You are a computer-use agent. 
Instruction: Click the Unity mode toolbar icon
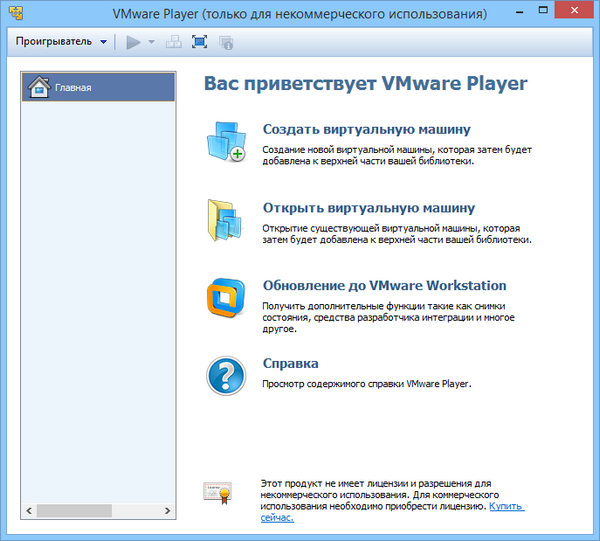(226, 42)
